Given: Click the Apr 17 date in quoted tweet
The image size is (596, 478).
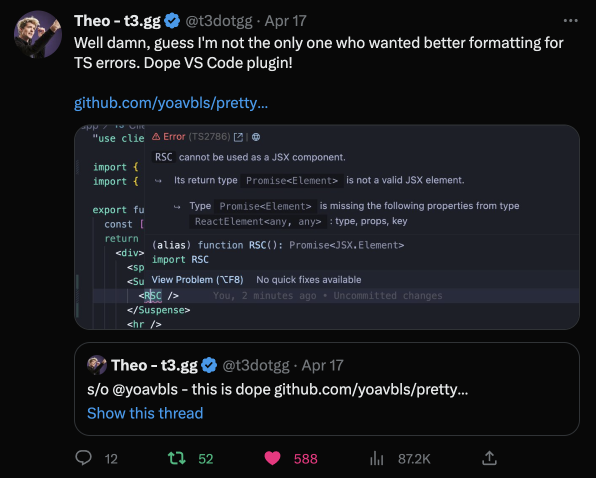Looking at the screenshot, I should 322,366.
